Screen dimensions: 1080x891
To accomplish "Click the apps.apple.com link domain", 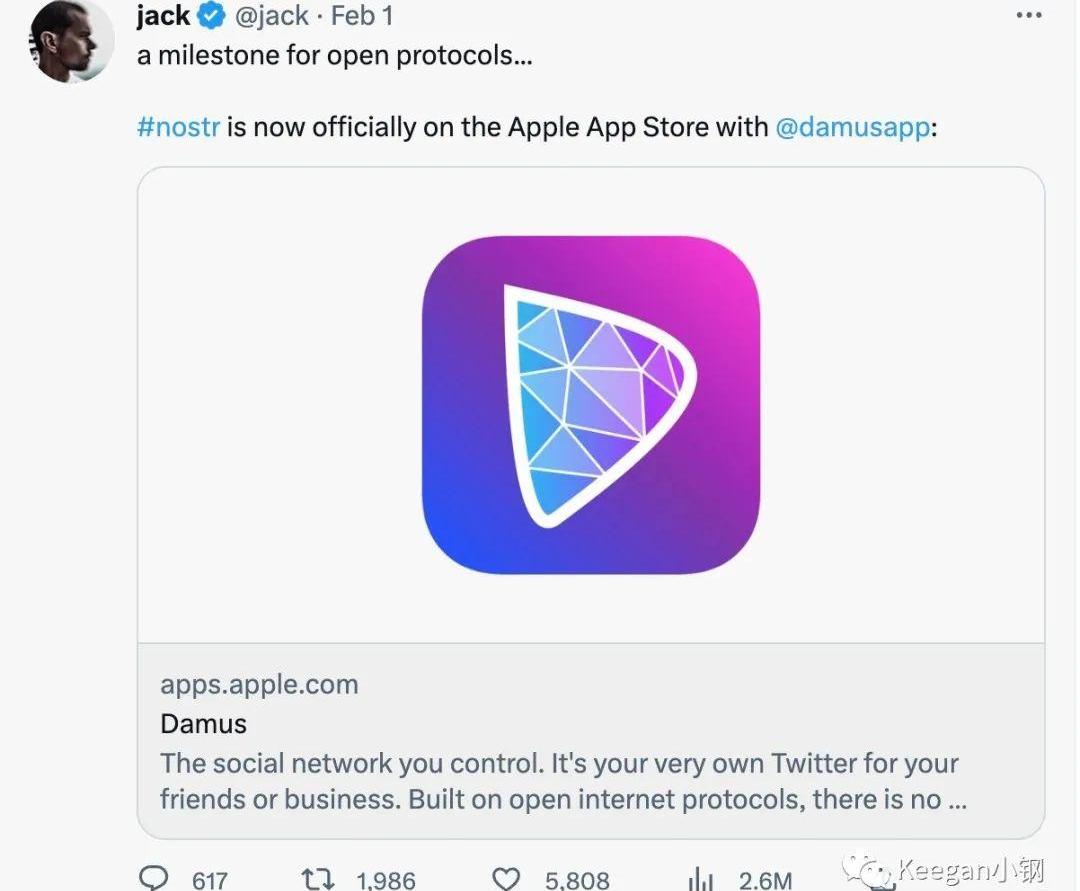I will tap(259, 685).
